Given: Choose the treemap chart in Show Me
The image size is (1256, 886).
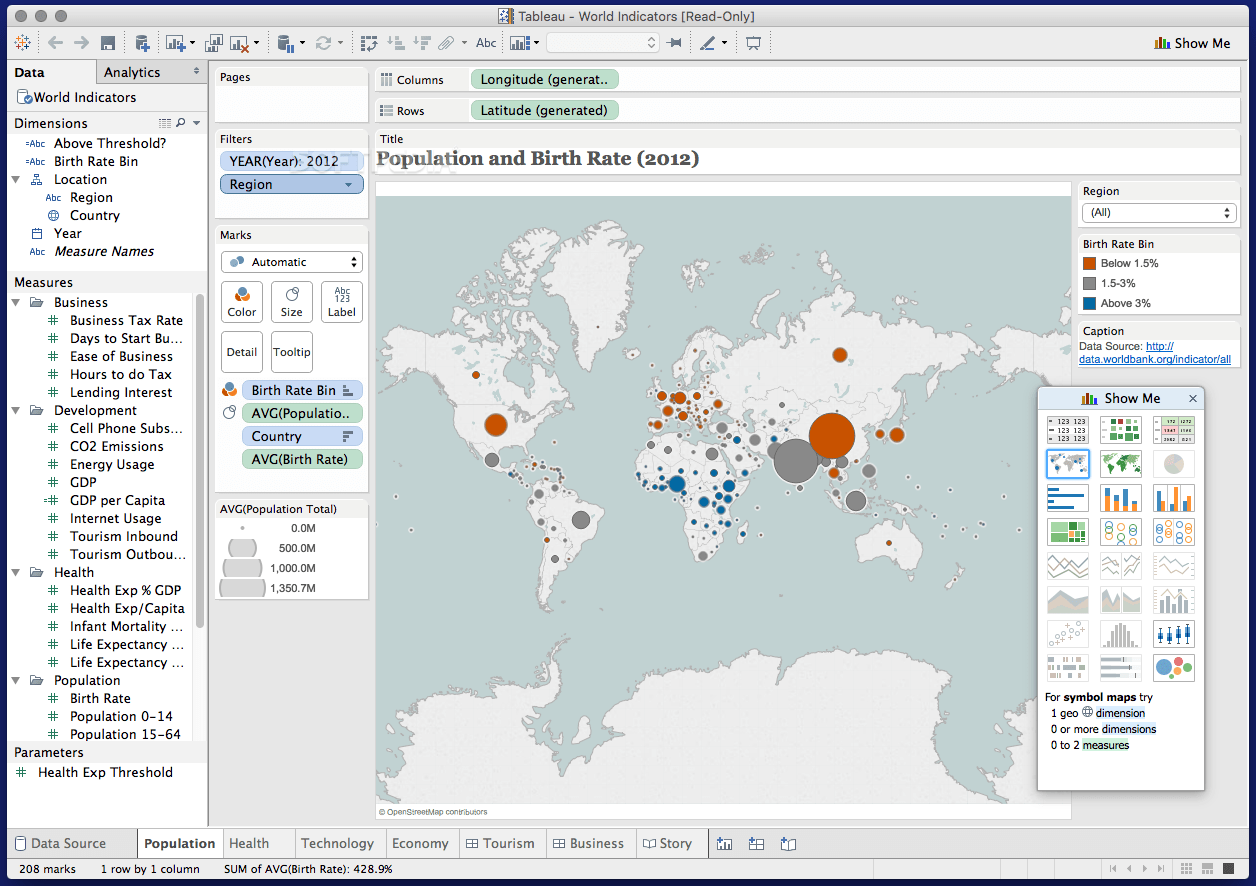Looking at the screenshot, I should pyautogui.click(x=1067, y=532).
